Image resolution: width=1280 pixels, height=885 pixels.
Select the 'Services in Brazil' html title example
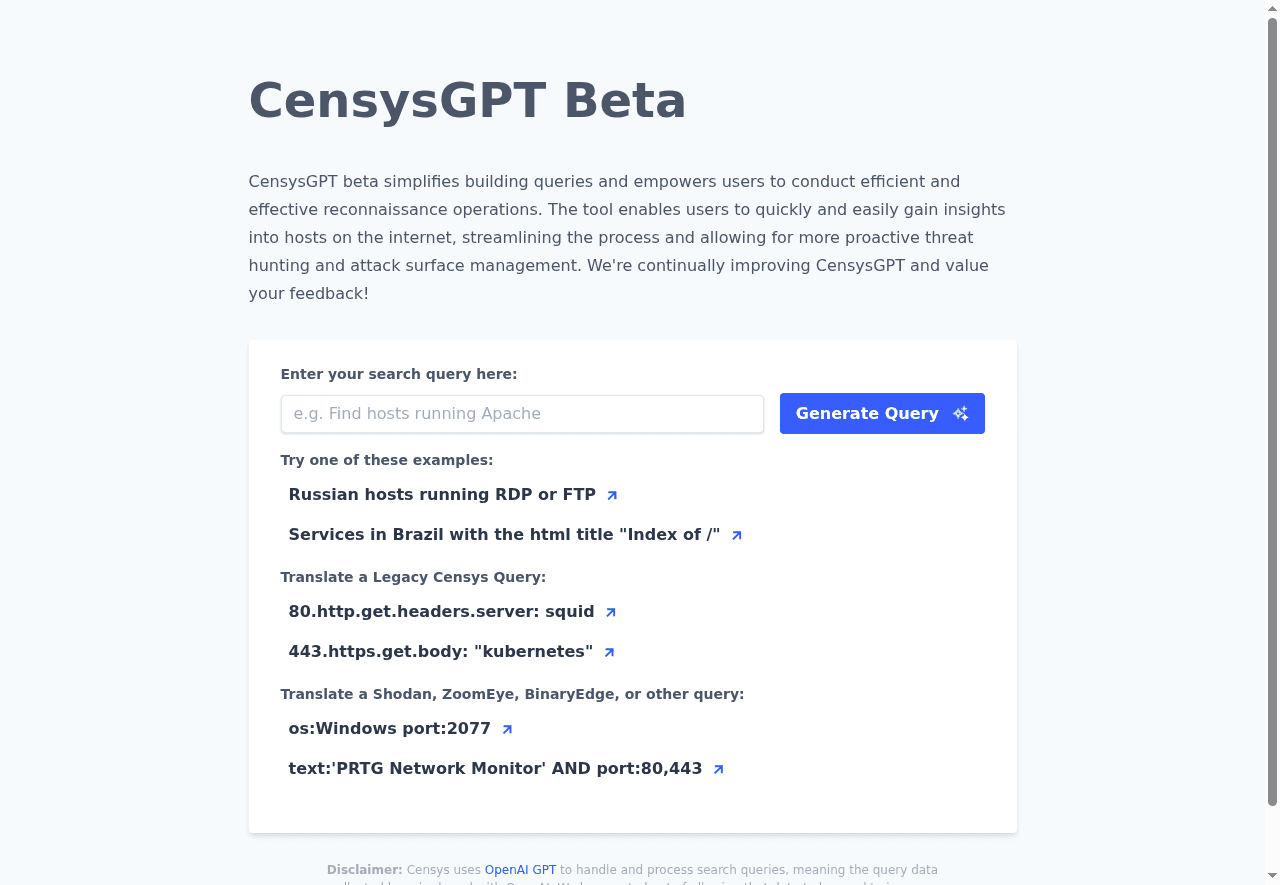pos(504,534)
